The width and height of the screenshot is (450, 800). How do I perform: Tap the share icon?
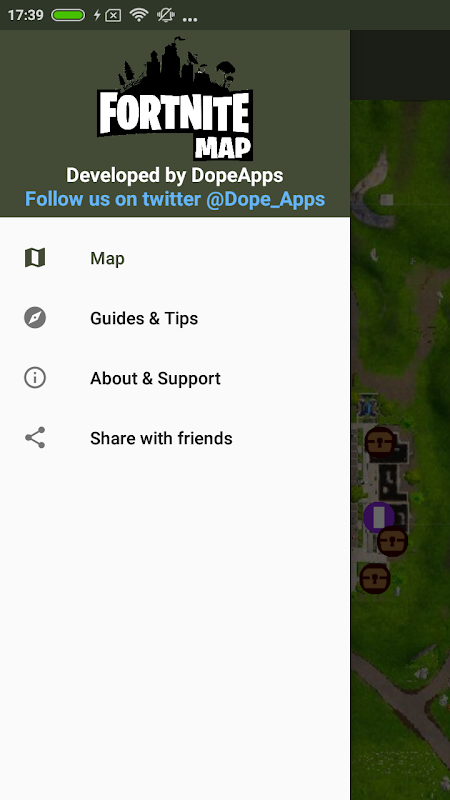pos(35,438)
